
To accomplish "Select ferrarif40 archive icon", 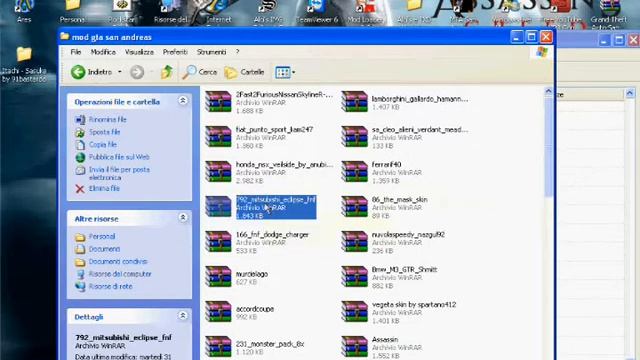I will tap(354, 171).
